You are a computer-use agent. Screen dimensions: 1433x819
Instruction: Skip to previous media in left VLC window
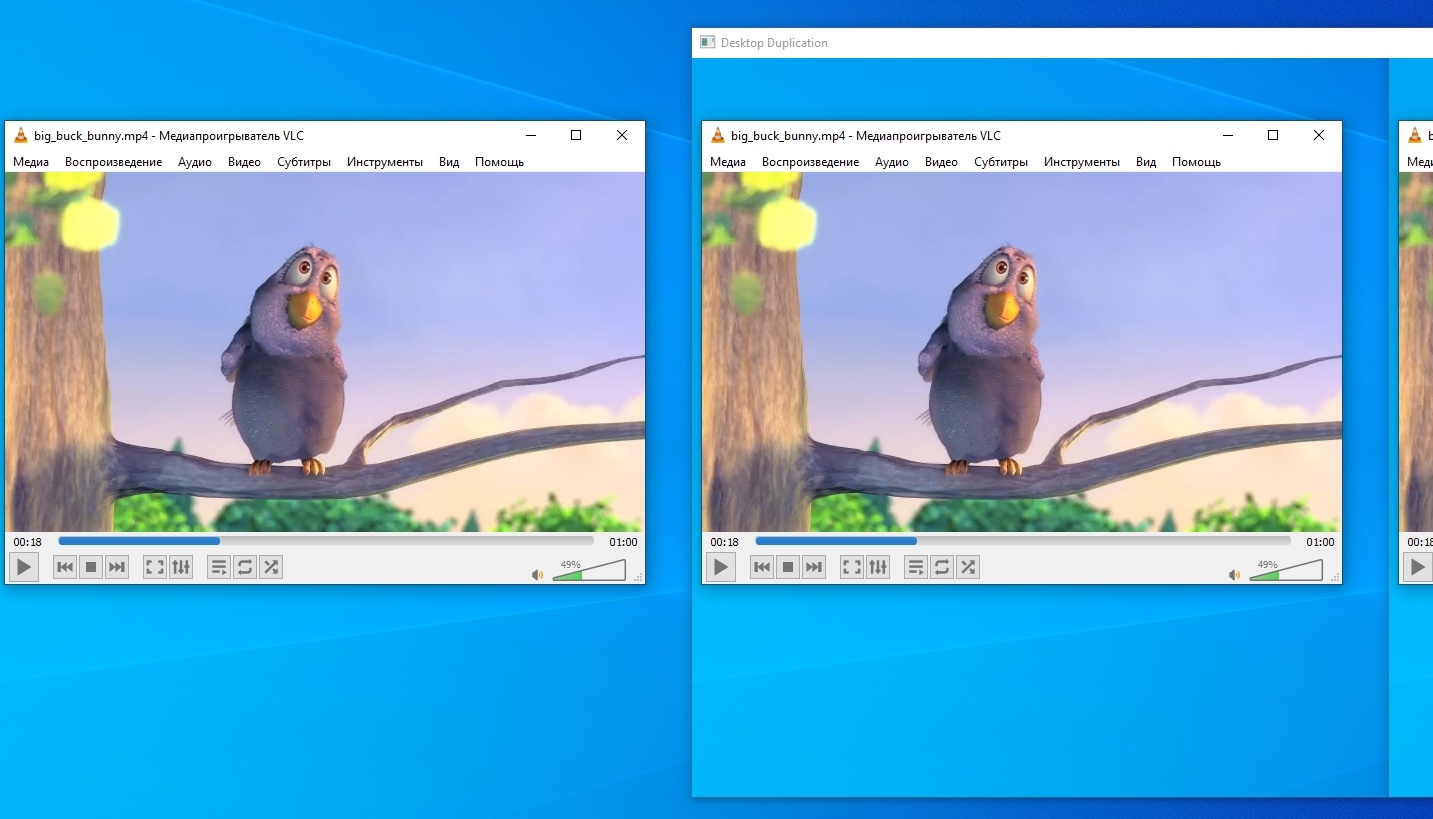65,568
